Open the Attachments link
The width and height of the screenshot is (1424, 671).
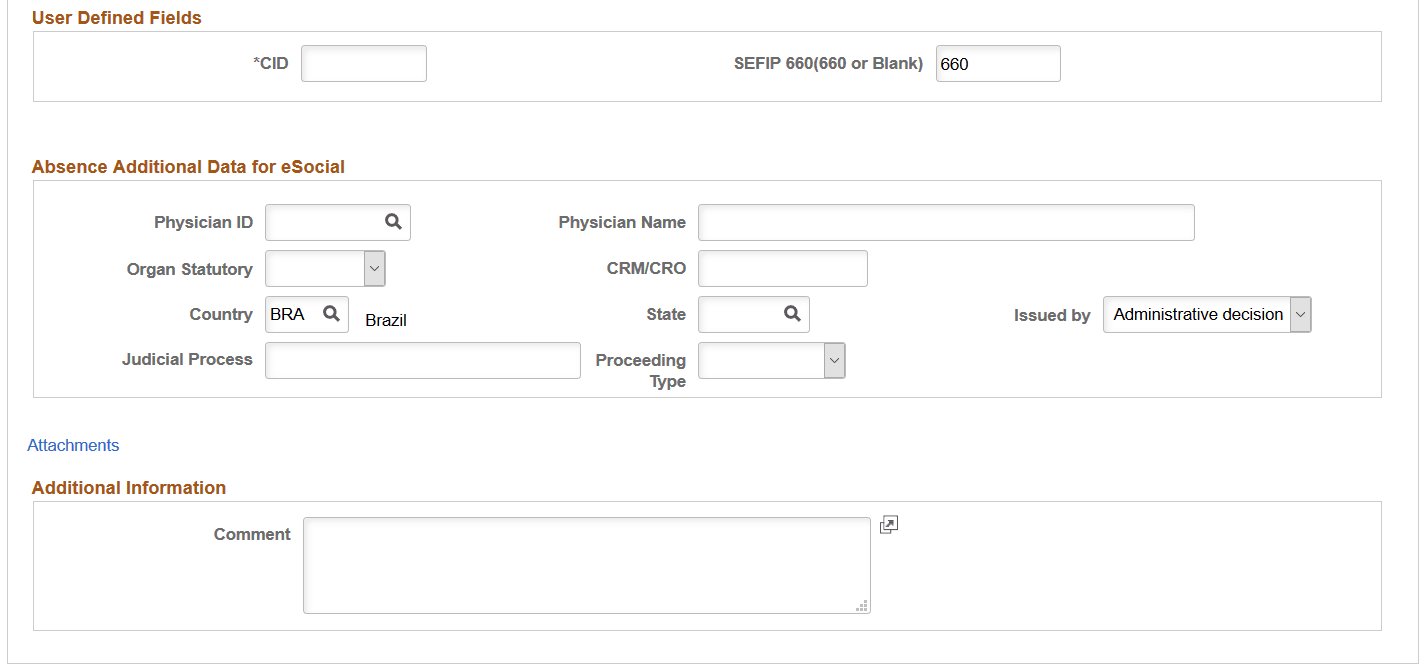(x=73, y=445)
